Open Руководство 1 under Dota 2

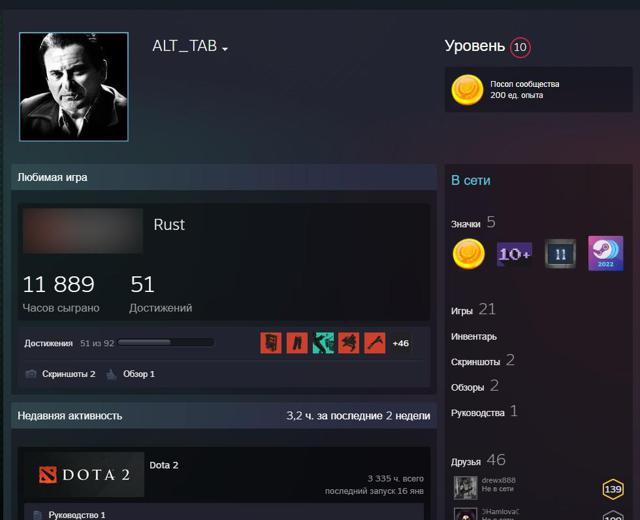coord(77,515)
